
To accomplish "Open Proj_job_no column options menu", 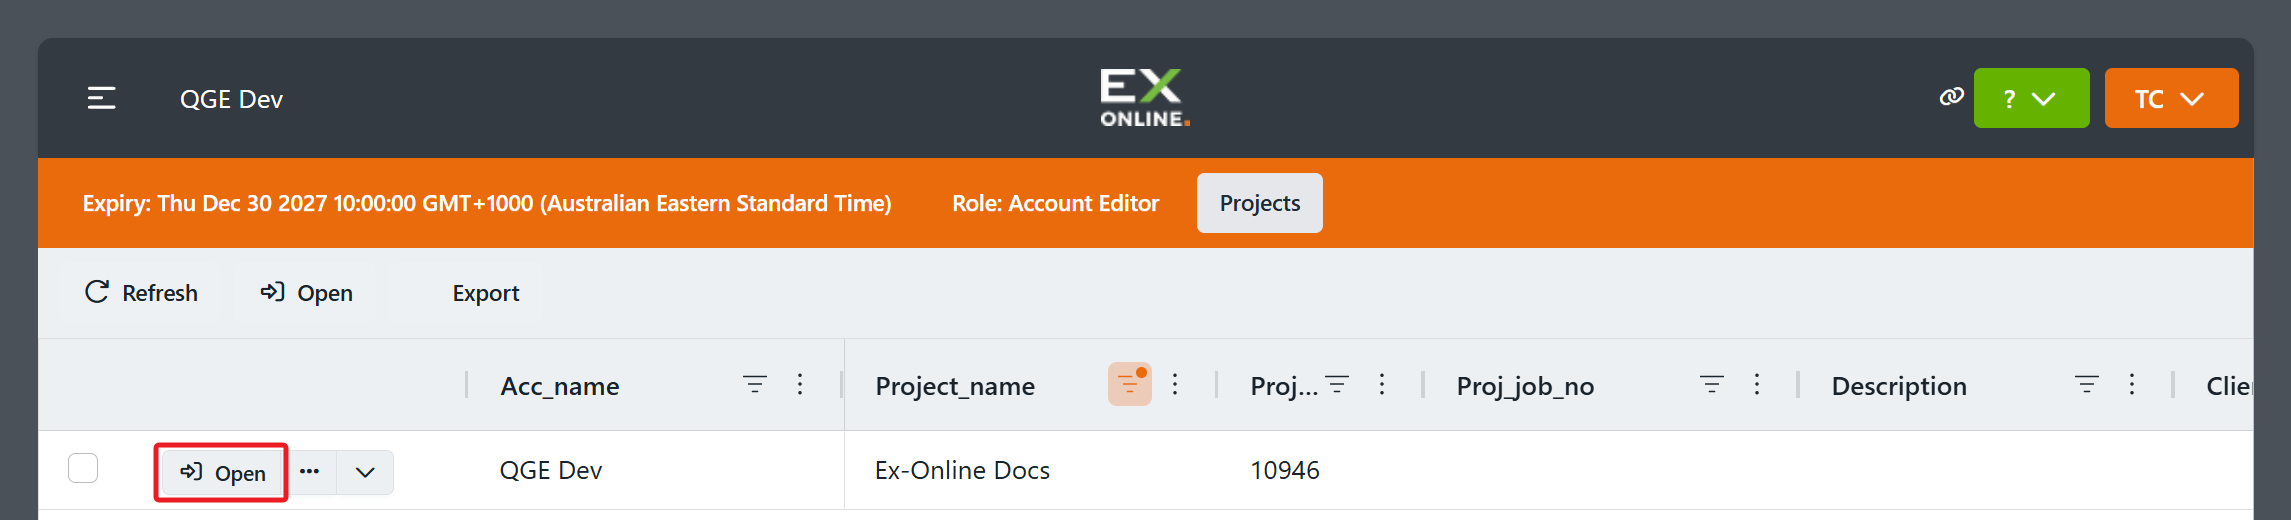I will (1757, 384).
